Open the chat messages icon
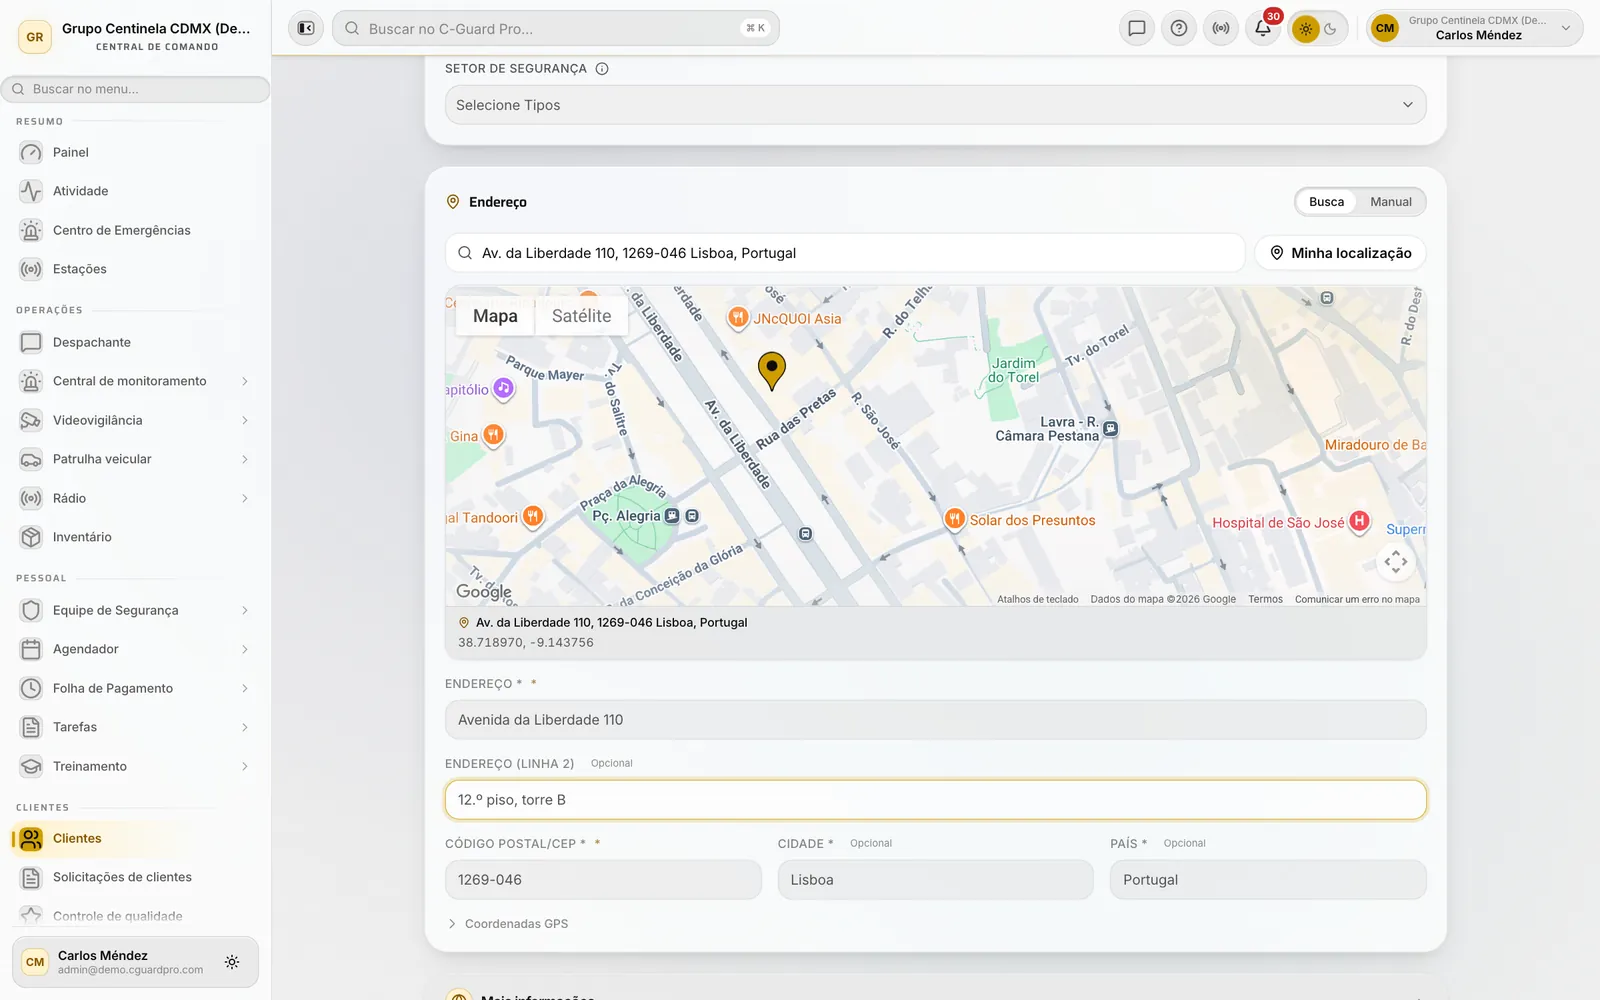The width and height of the screenshot is (1600, 1000). pos(1136,28)
